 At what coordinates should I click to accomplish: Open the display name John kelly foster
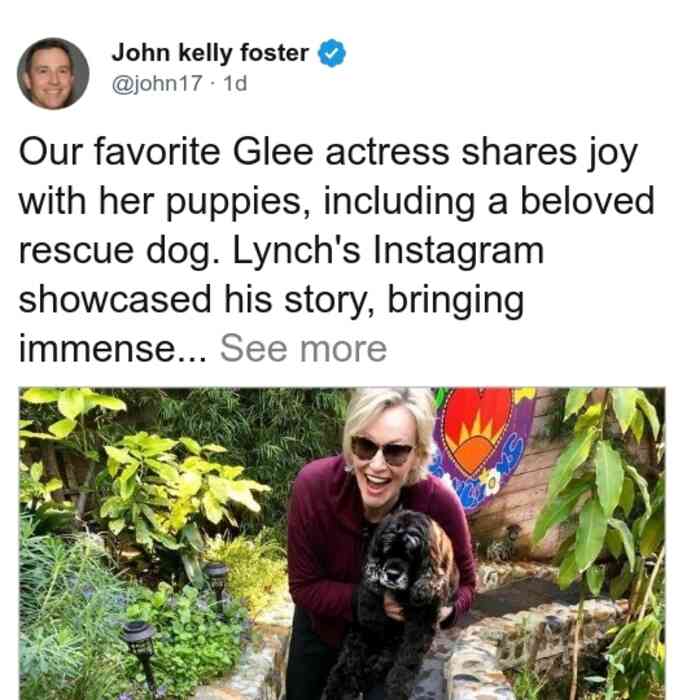click(x=210, y=53)
